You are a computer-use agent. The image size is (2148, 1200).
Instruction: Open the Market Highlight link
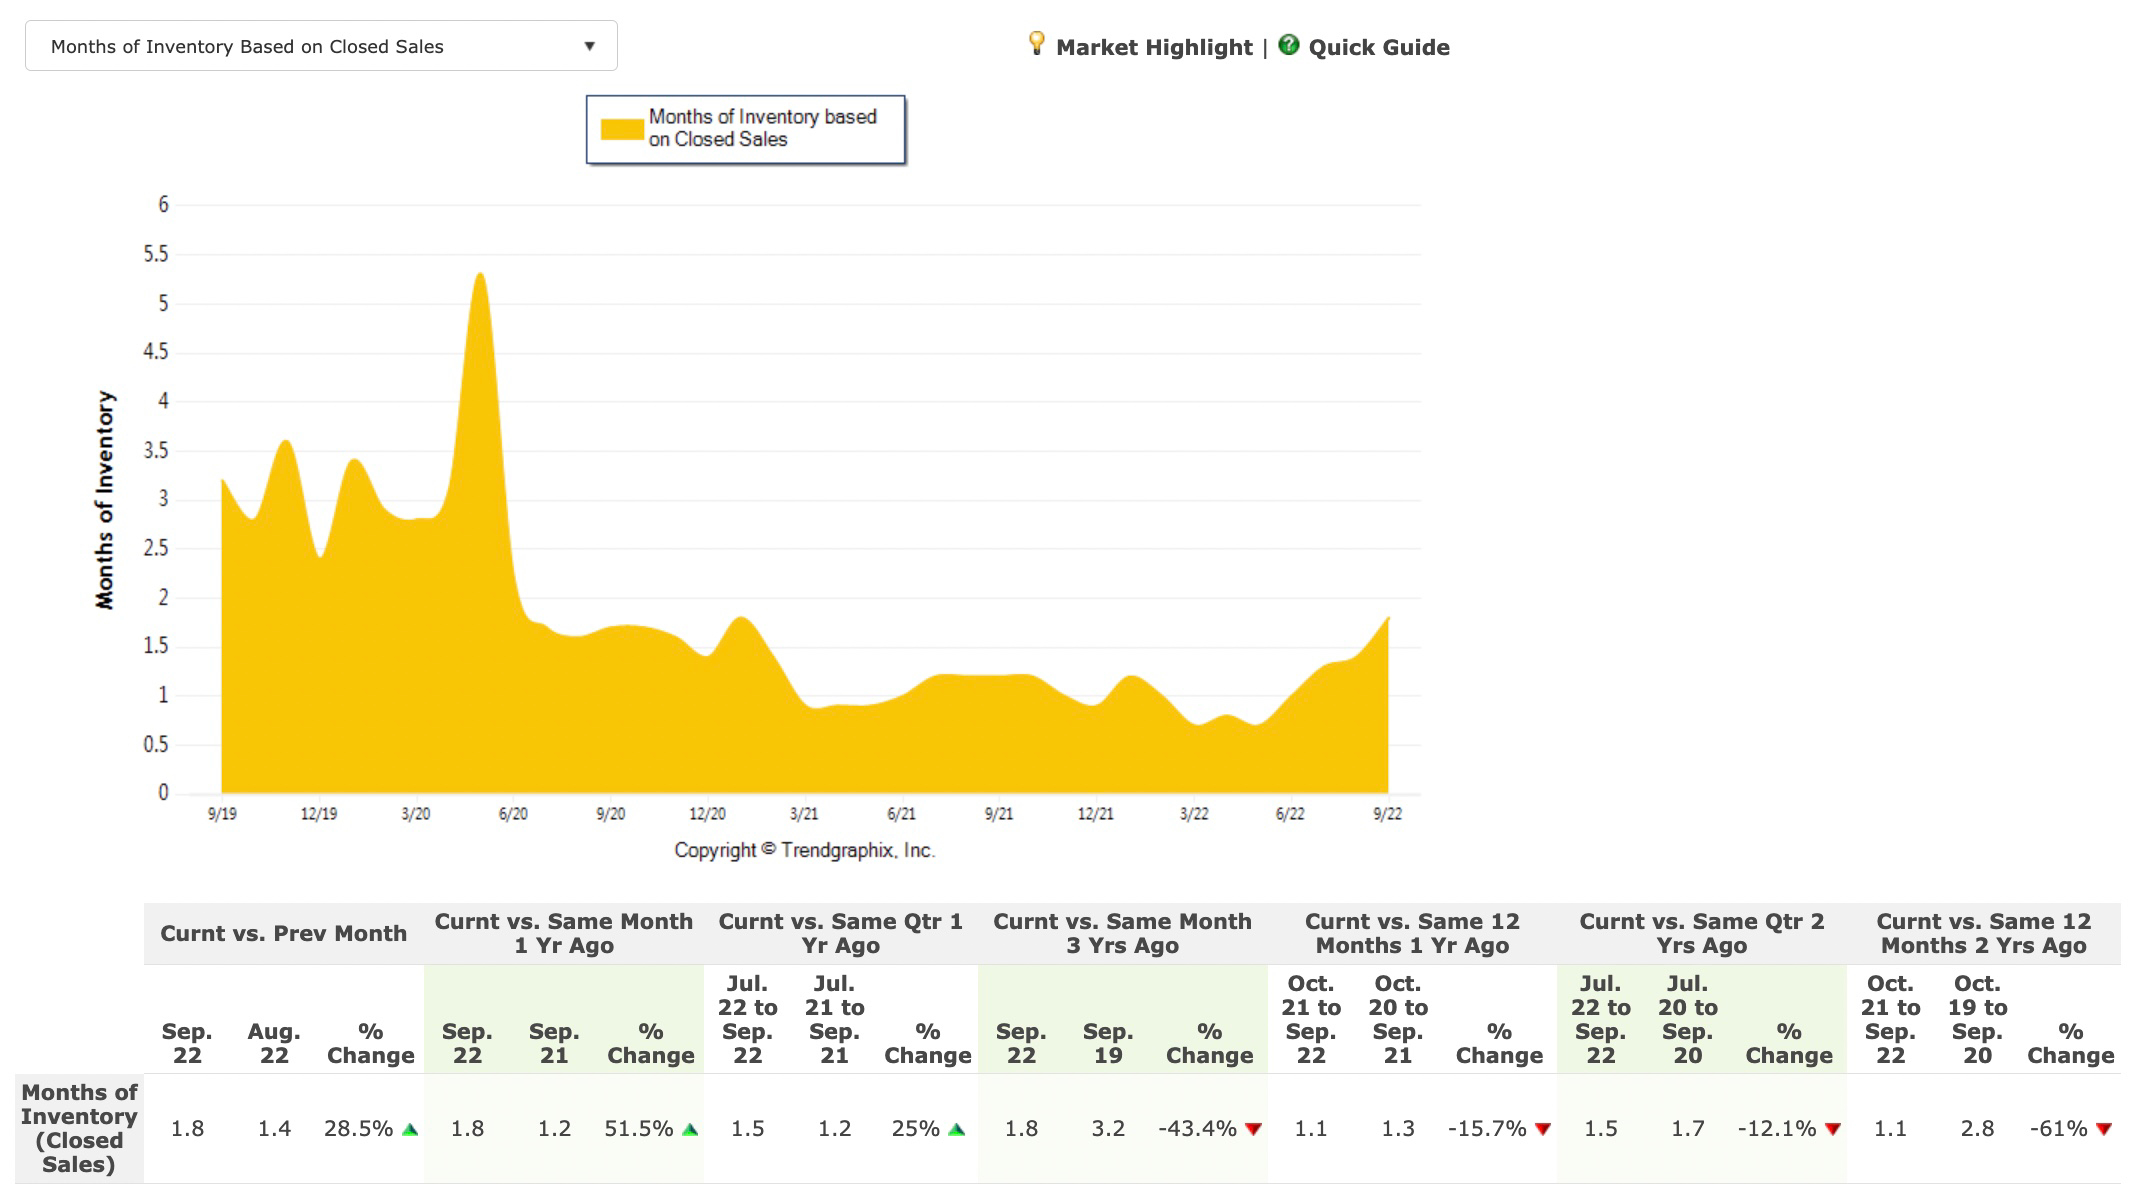tap(1154, 48)
